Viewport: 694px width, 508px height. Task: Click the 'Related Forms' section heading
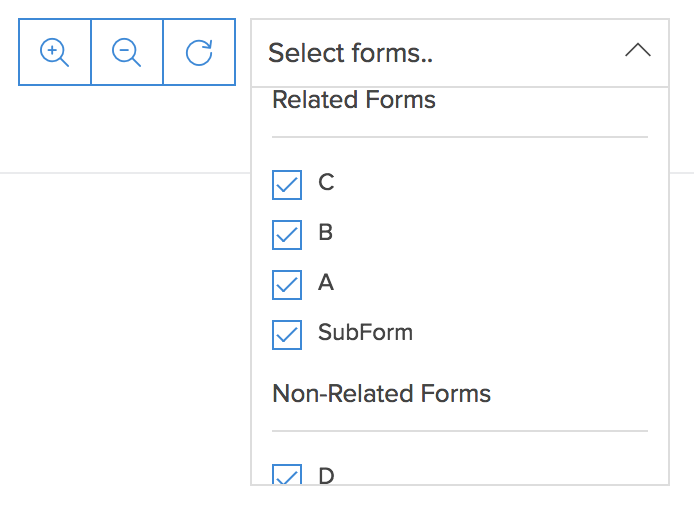[354, 100]
